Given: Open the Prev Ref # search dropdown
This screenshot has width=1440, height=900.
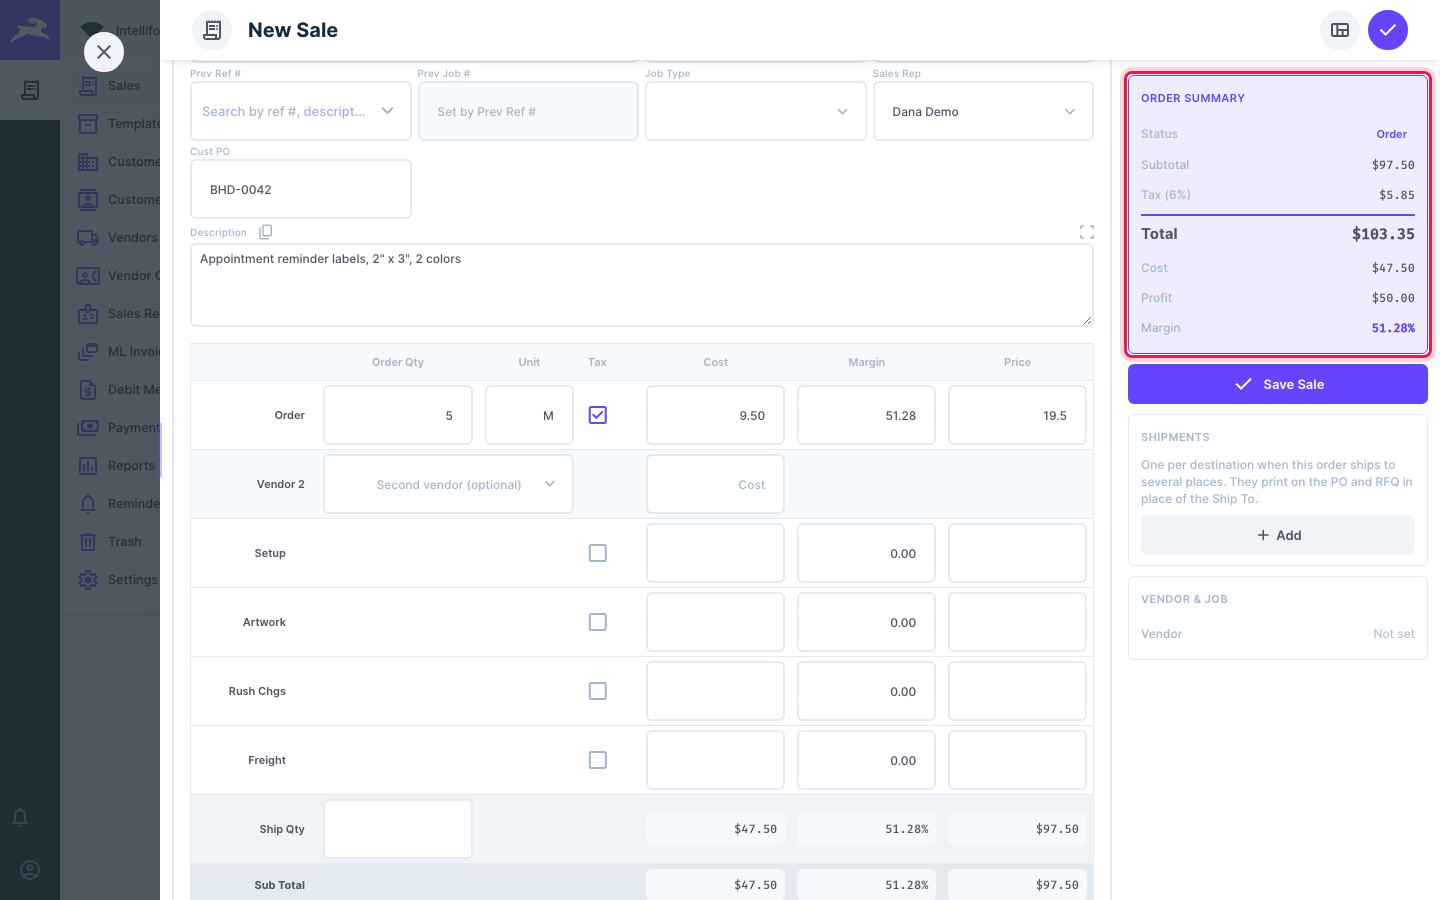Looking at the screenshot, I should (301, 111).
